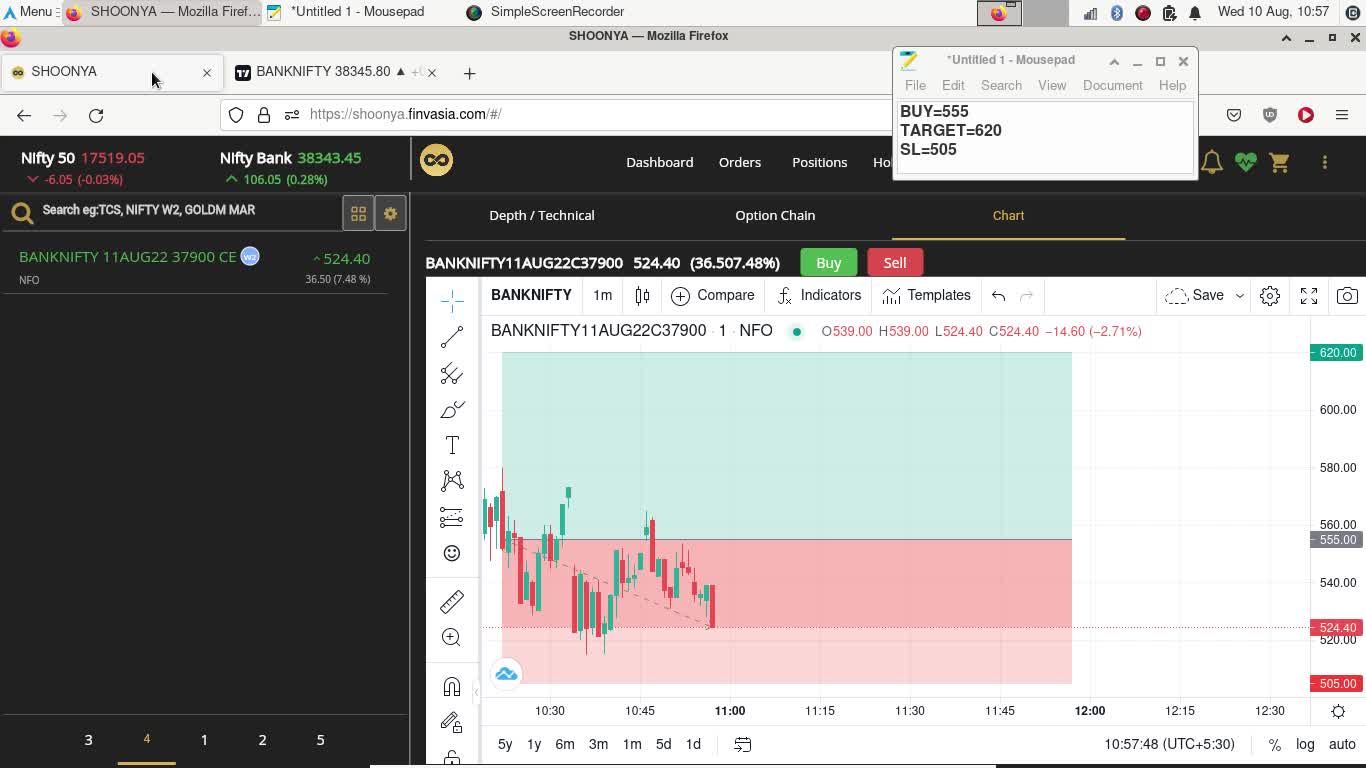Viewport: 1366px width, 768px height.
Task: Switch to Option Chain tab
Action: pyautogui.click(x=775, y=215)
